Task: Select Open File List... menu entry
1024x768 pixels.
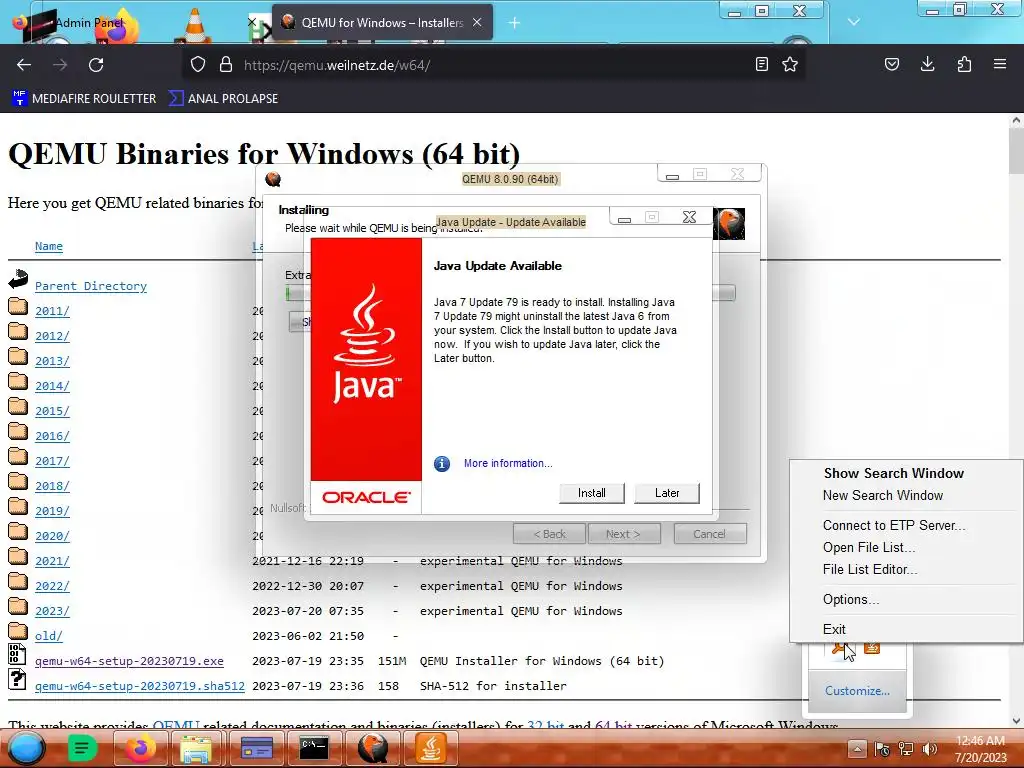Action: pos(869,548)
